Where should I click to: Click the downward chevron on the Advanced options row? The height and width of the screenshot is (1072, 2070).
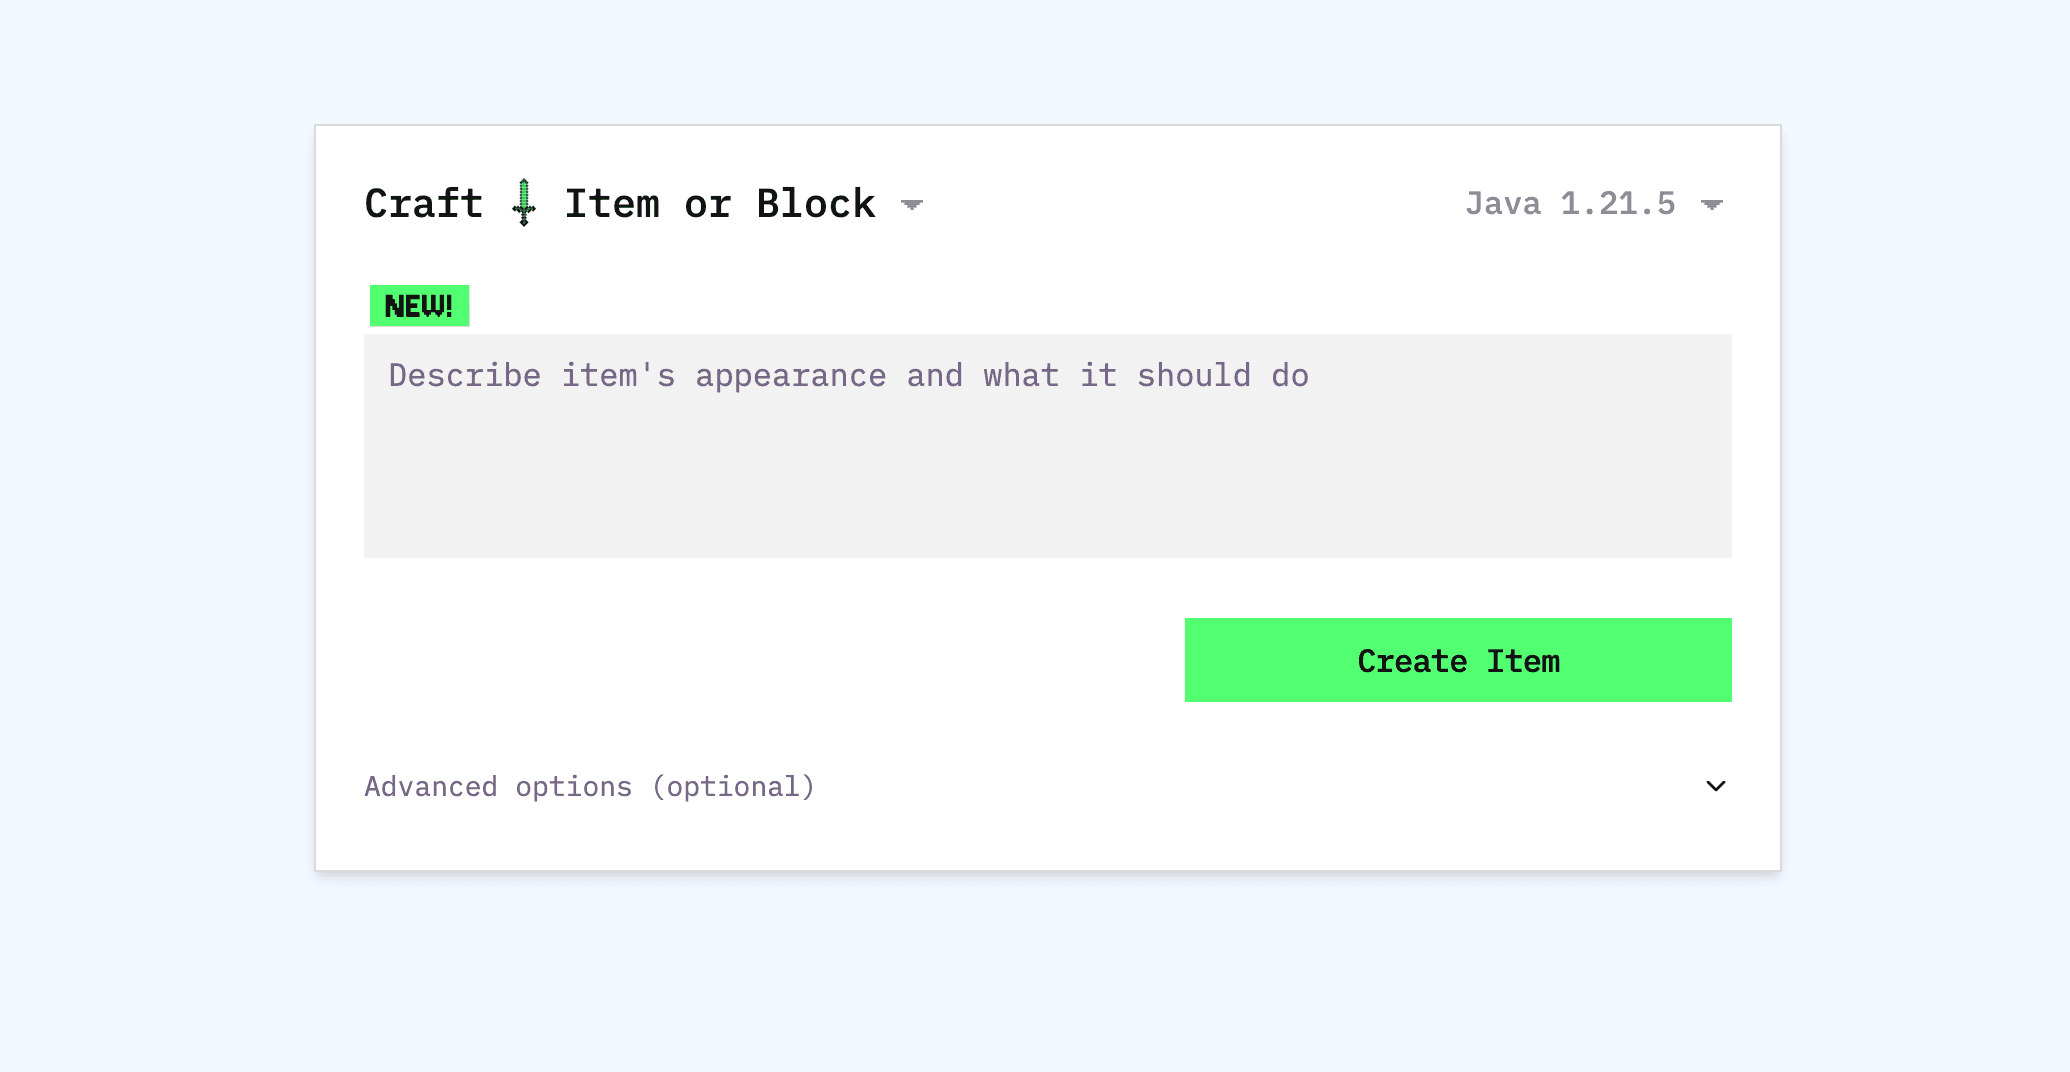click(1715, 786)
